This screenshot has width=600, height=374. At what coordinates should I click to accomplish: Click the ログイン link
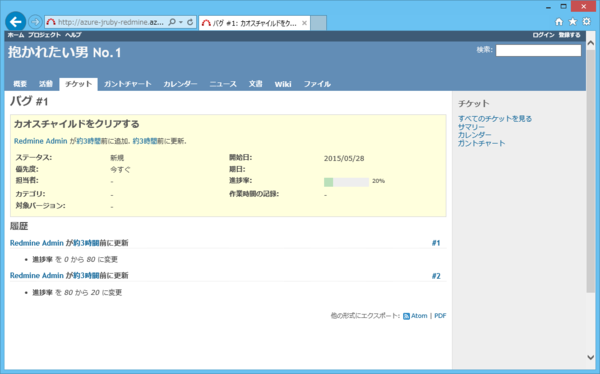click(x=543, y=35)
